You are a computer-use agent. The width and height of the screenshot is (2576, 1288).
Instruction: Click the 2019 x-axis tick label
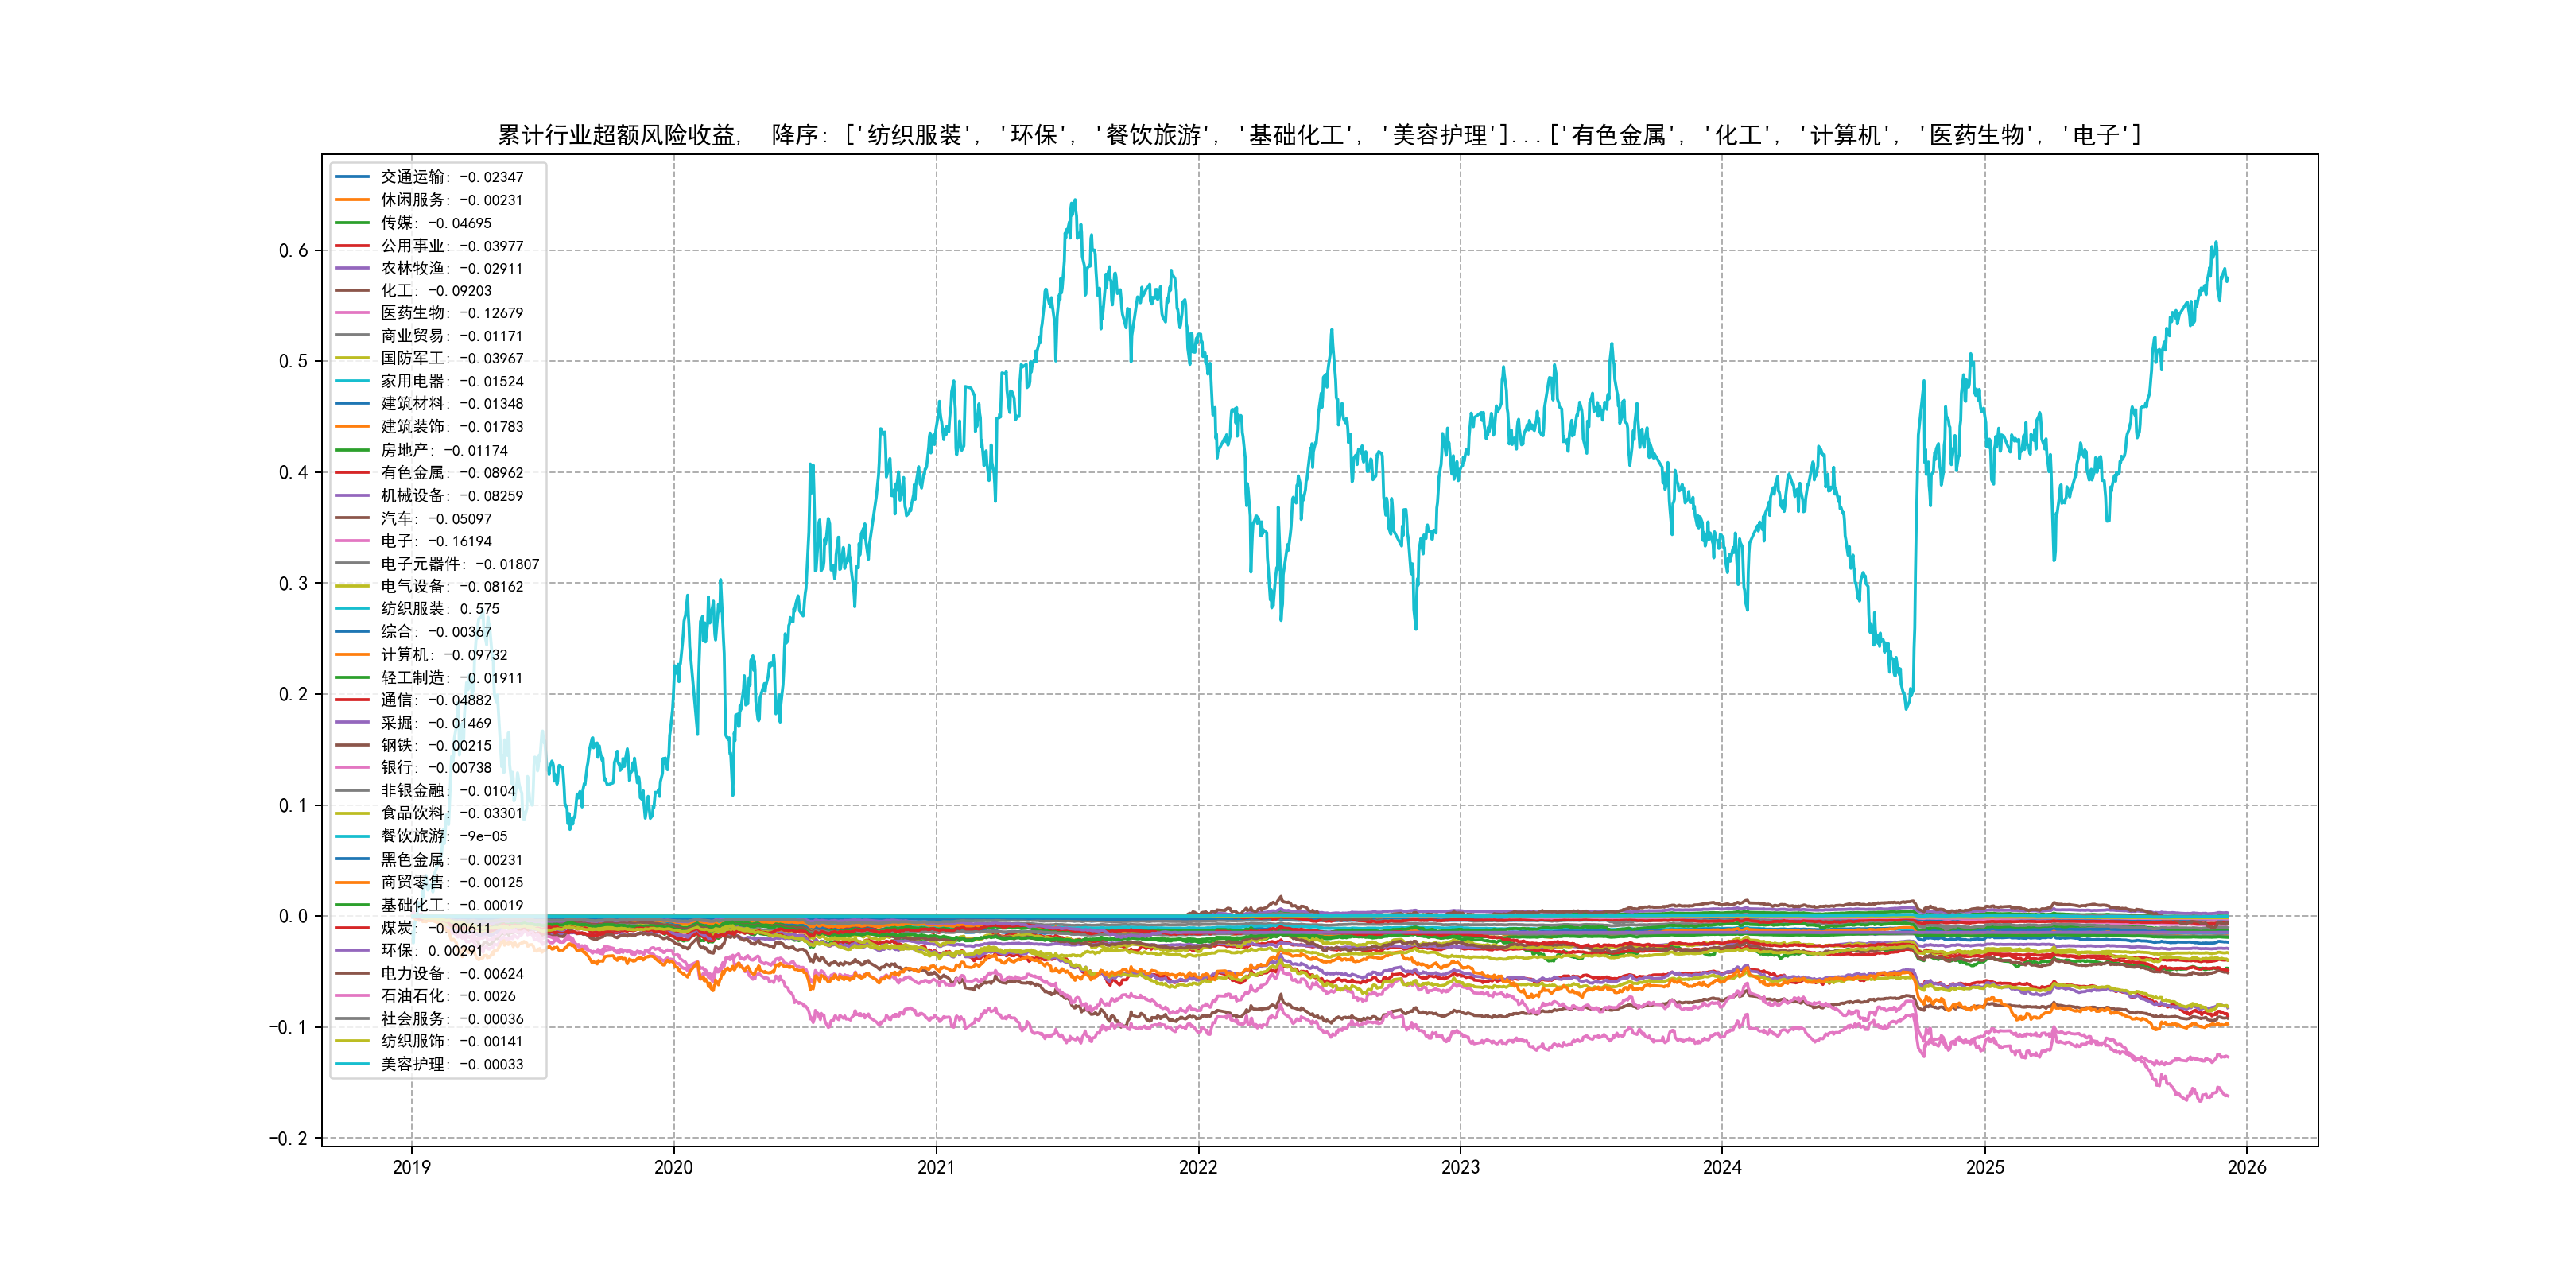(x=411, y=1167)
